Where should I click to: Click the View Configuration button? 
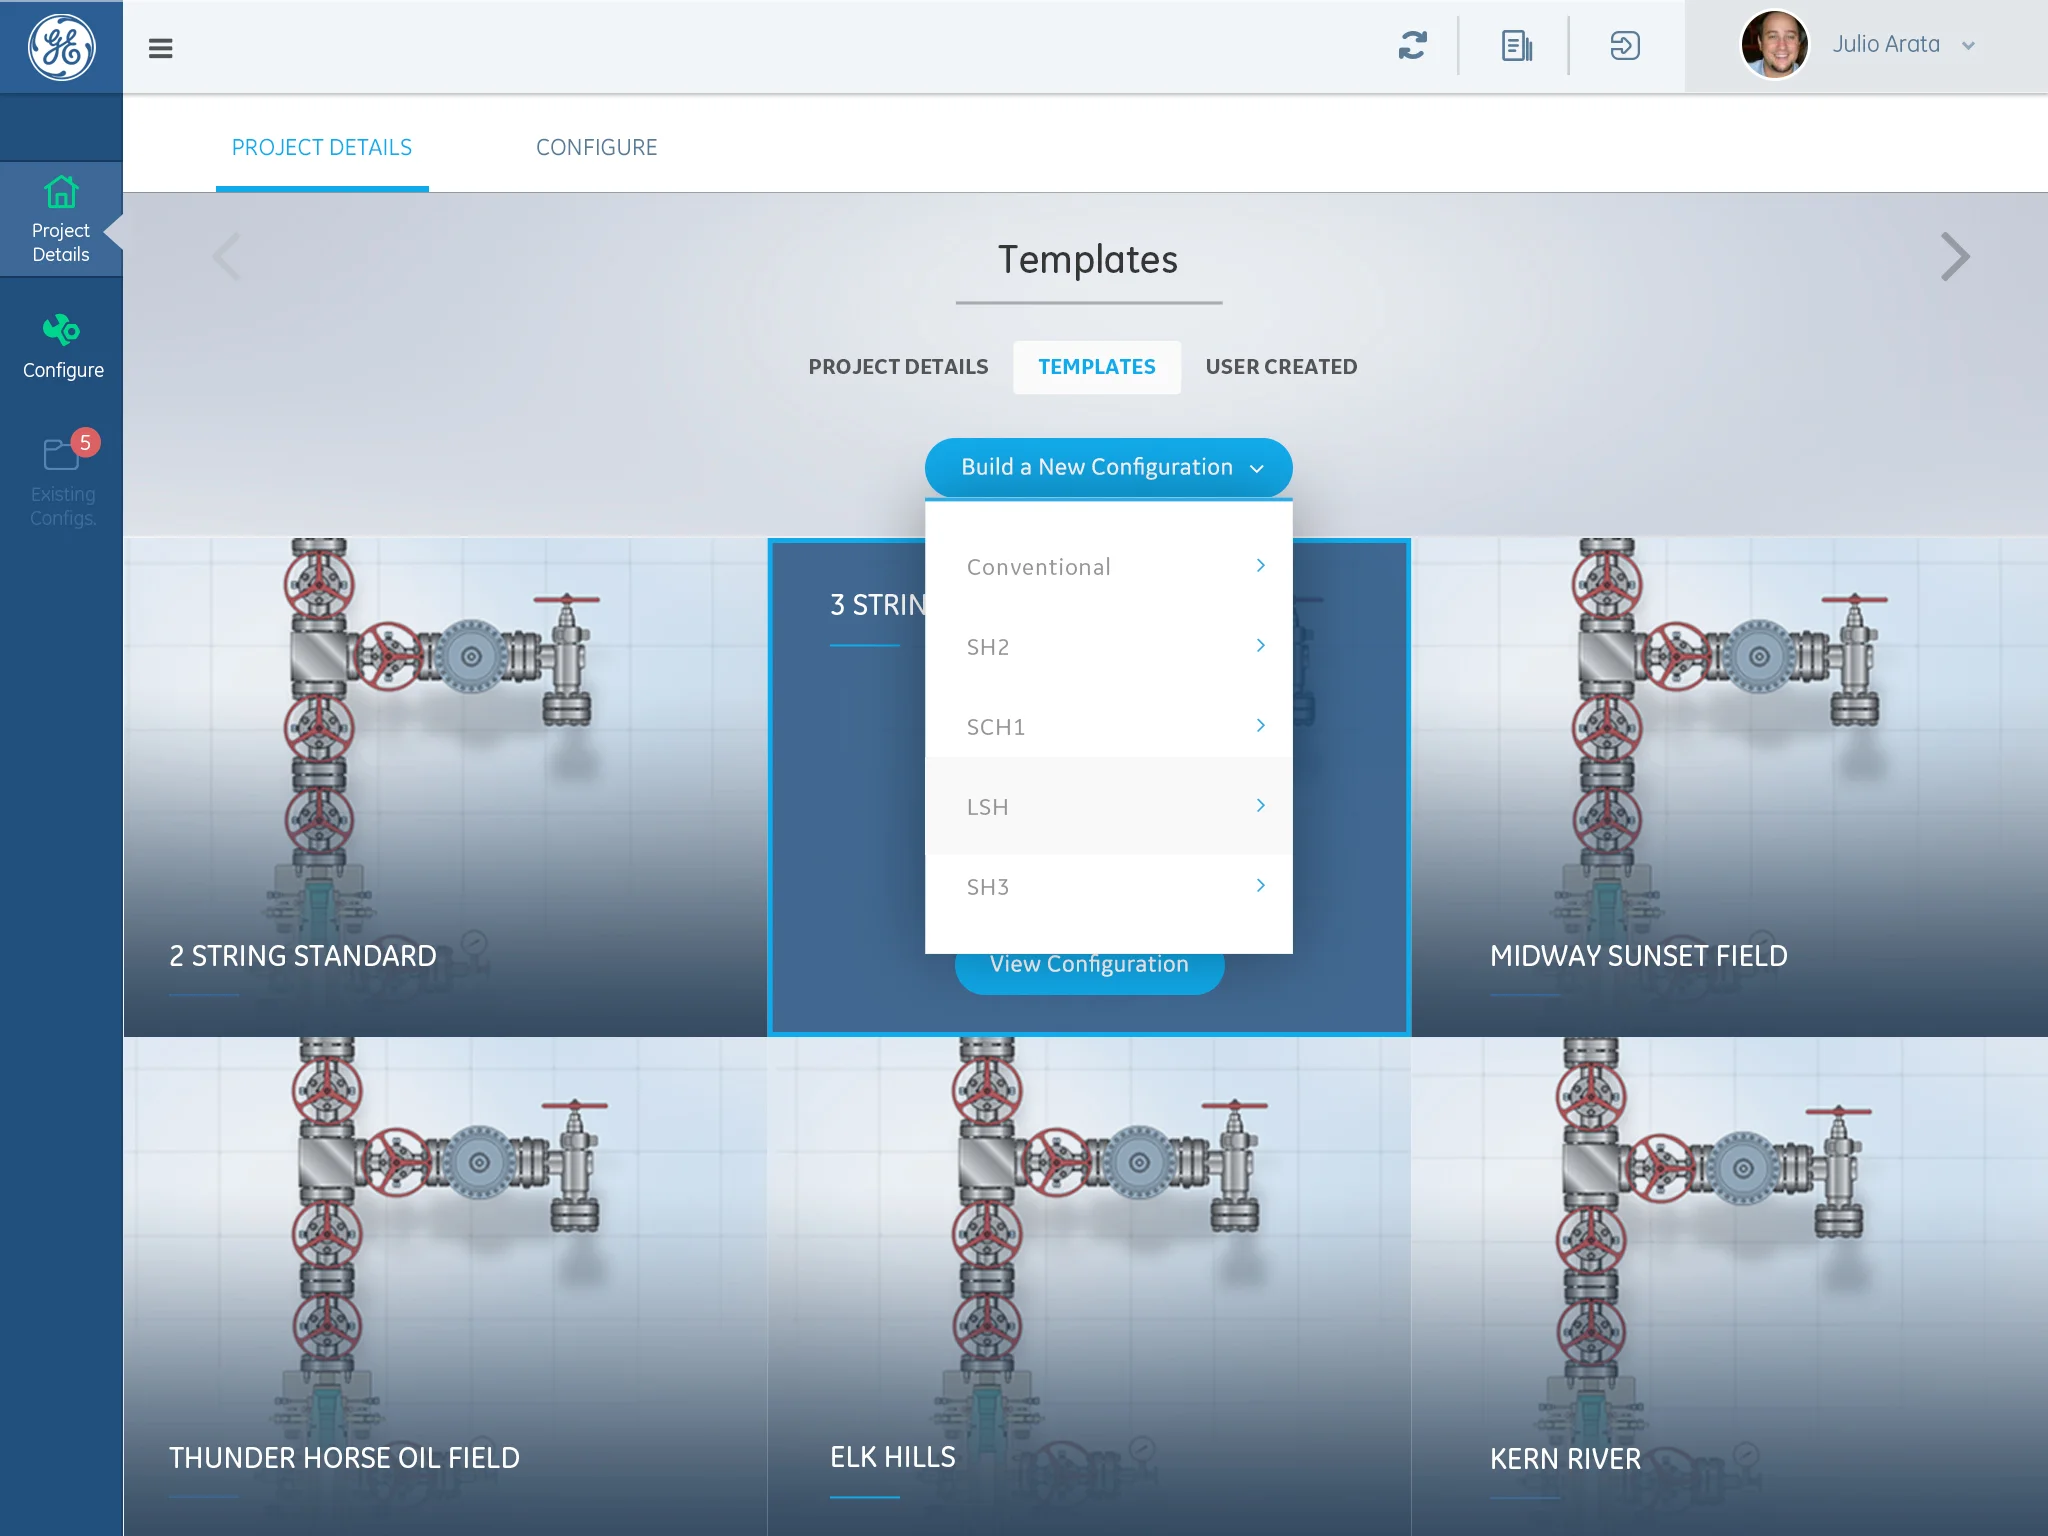pos(1089,972)
